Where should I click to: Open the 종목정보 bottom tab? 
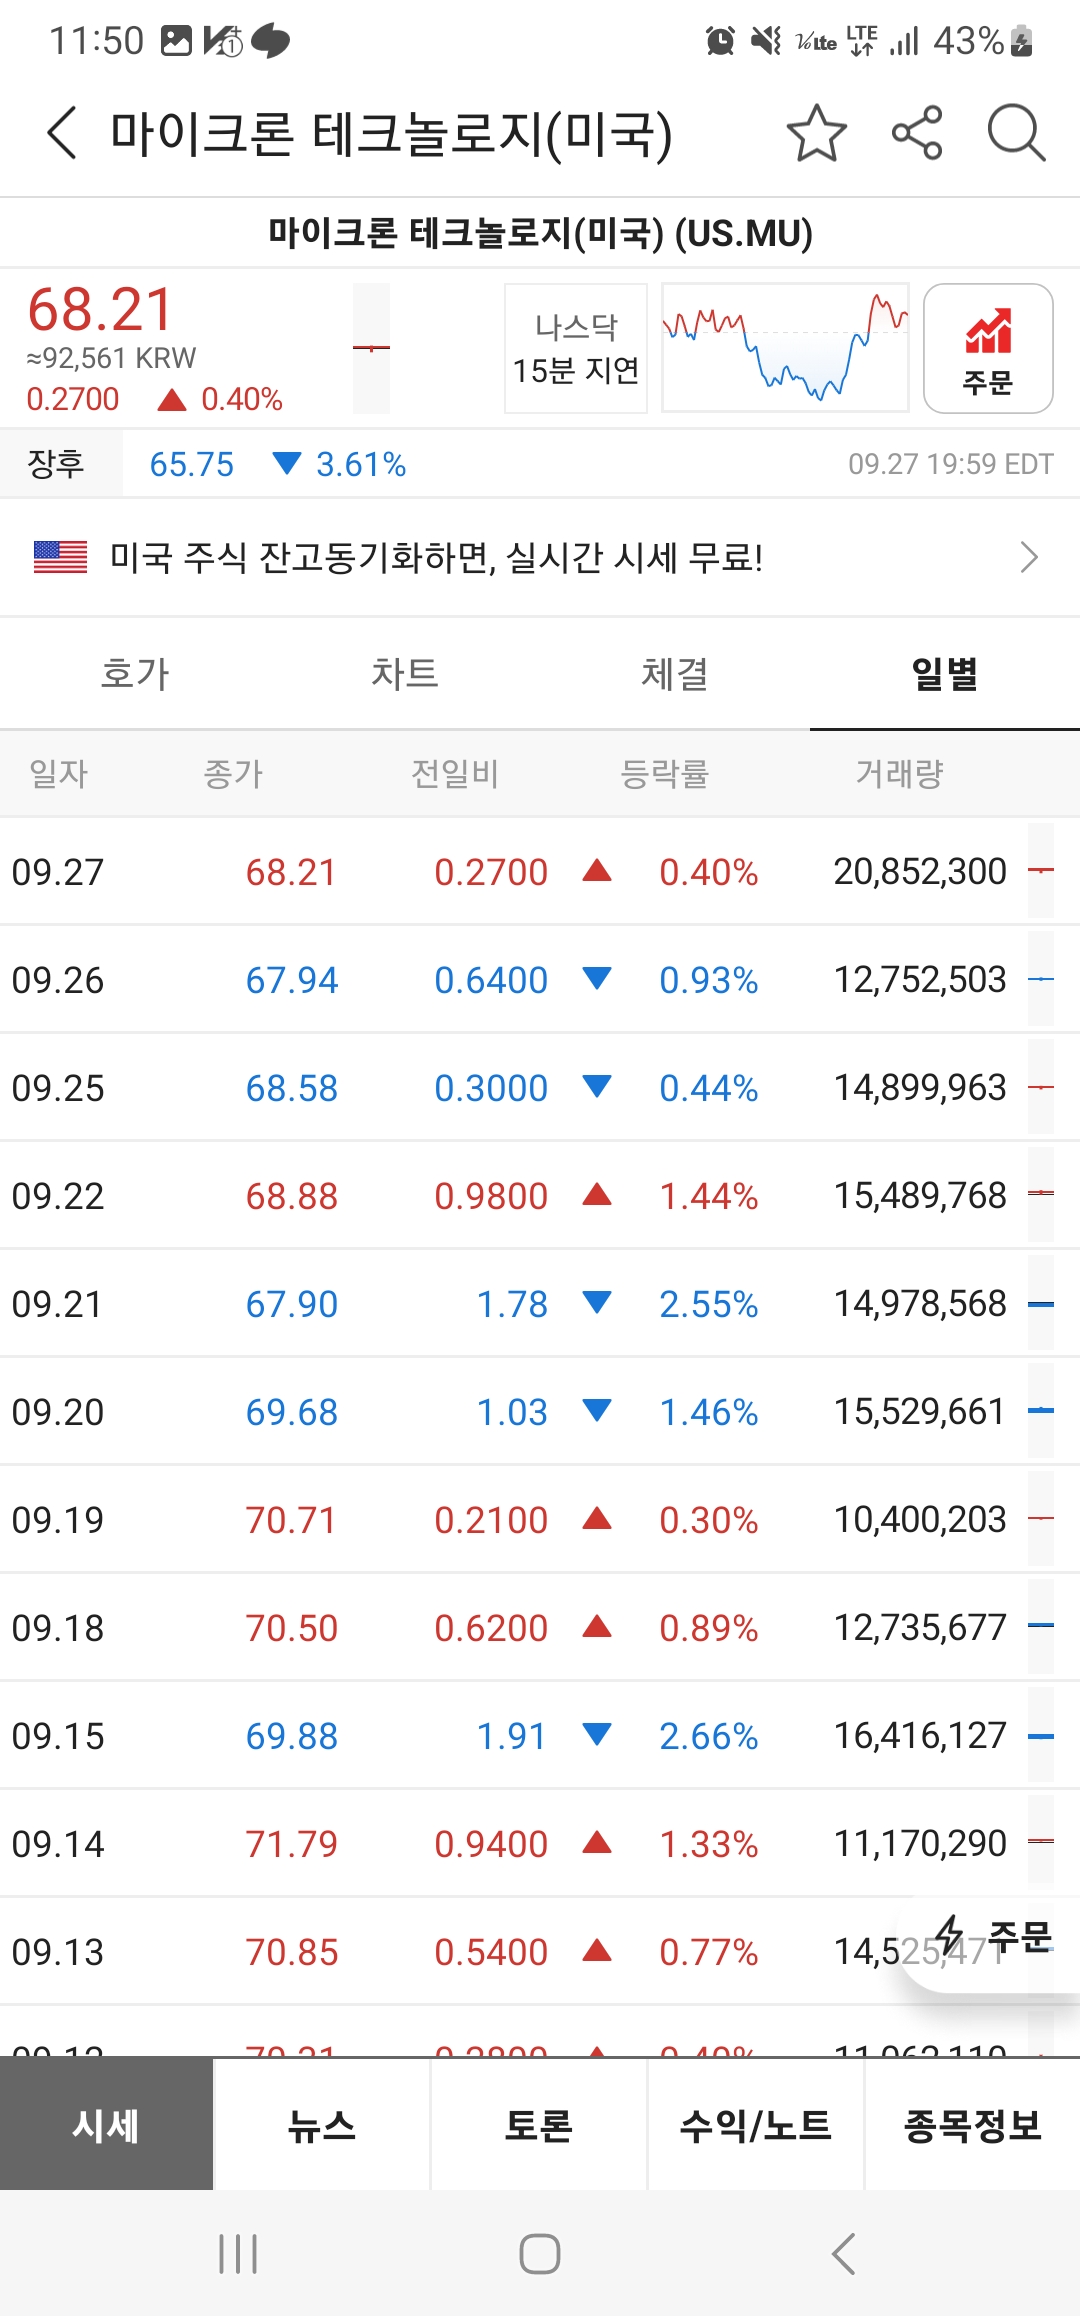tap(973, 2125)
